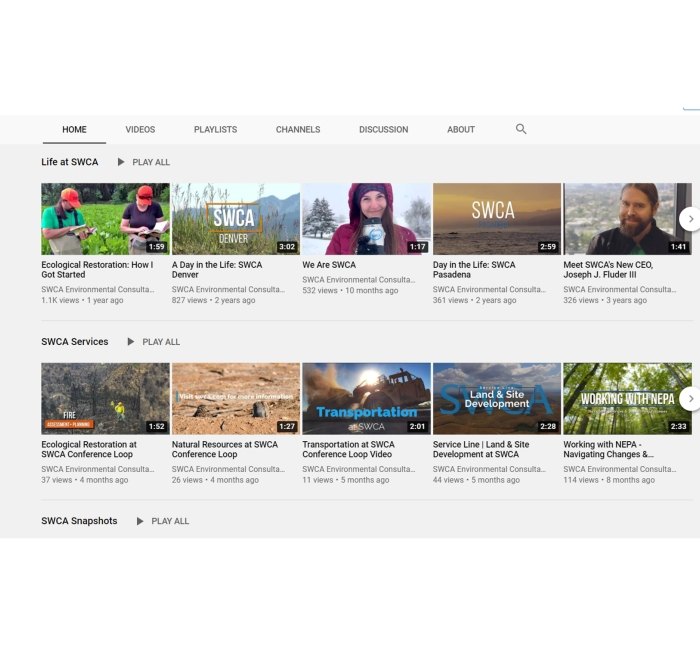Image resolution: width=700 pixels, height=646 pixels.
Task: Click the 532 views • 10 months ago text
Action: tap(350, 290)
